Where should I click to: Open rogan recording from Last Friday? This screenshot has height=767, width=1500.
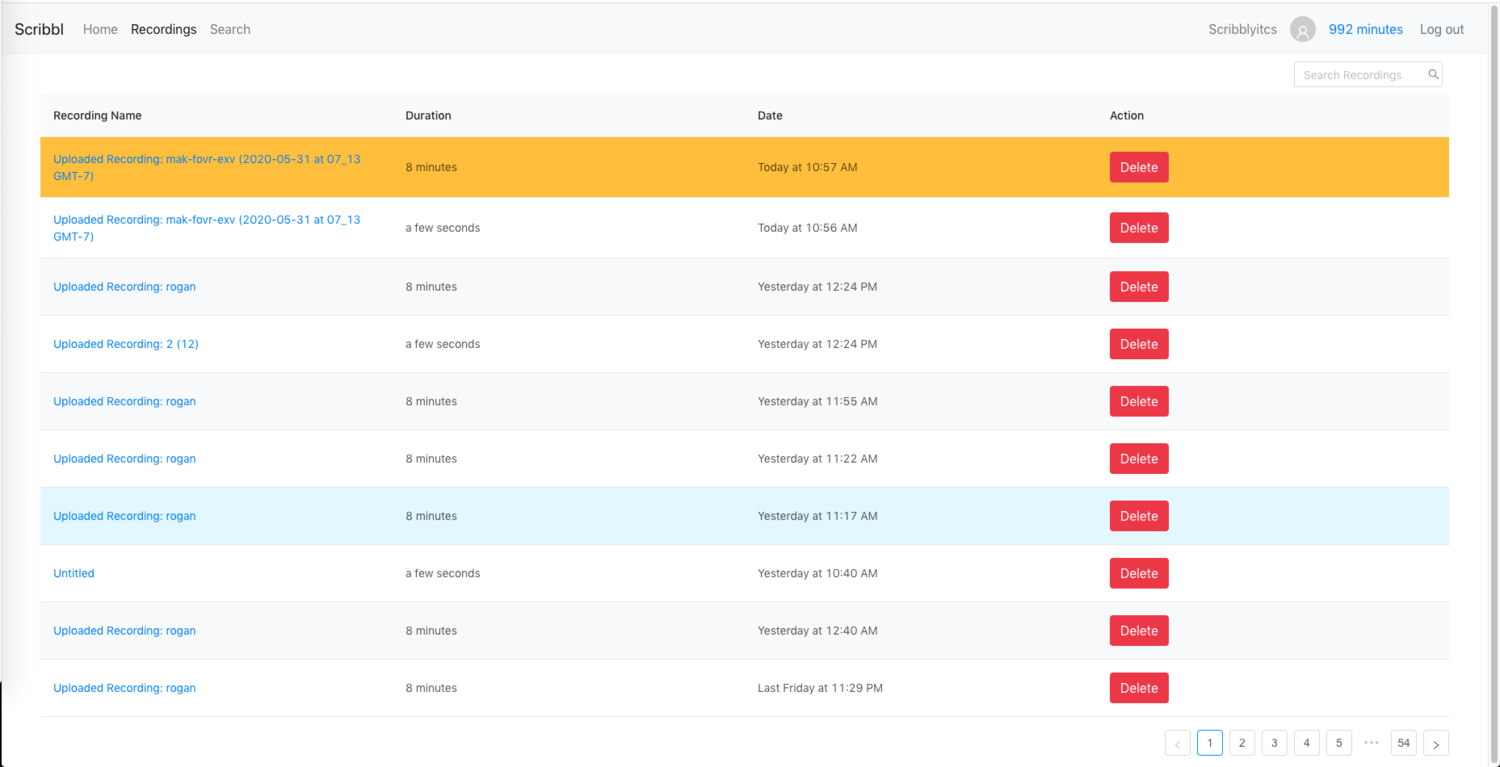[124, 688]
